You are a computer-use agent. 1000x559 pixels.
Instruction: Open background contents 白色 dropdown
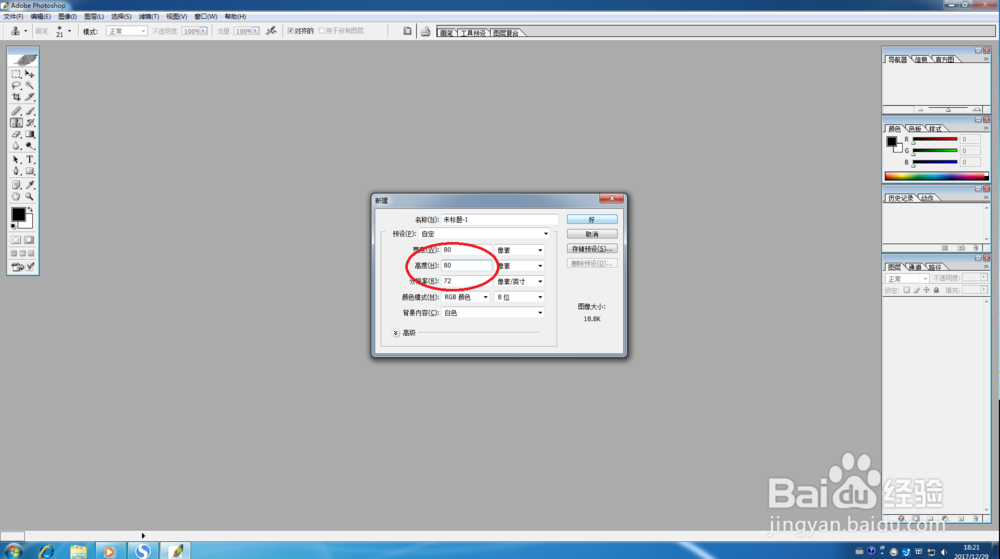[x=493, y=313]
